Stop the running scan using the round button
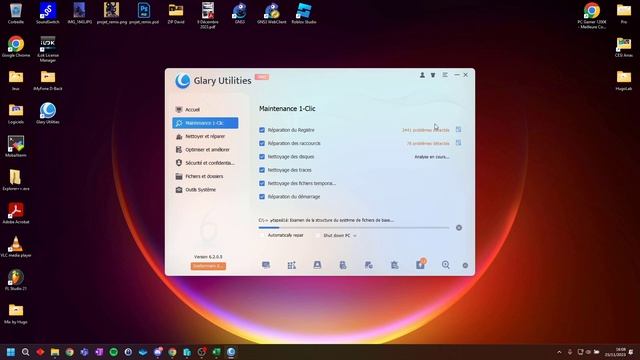Viewport: 640px width, 360px height. click(x=459, y=228)
